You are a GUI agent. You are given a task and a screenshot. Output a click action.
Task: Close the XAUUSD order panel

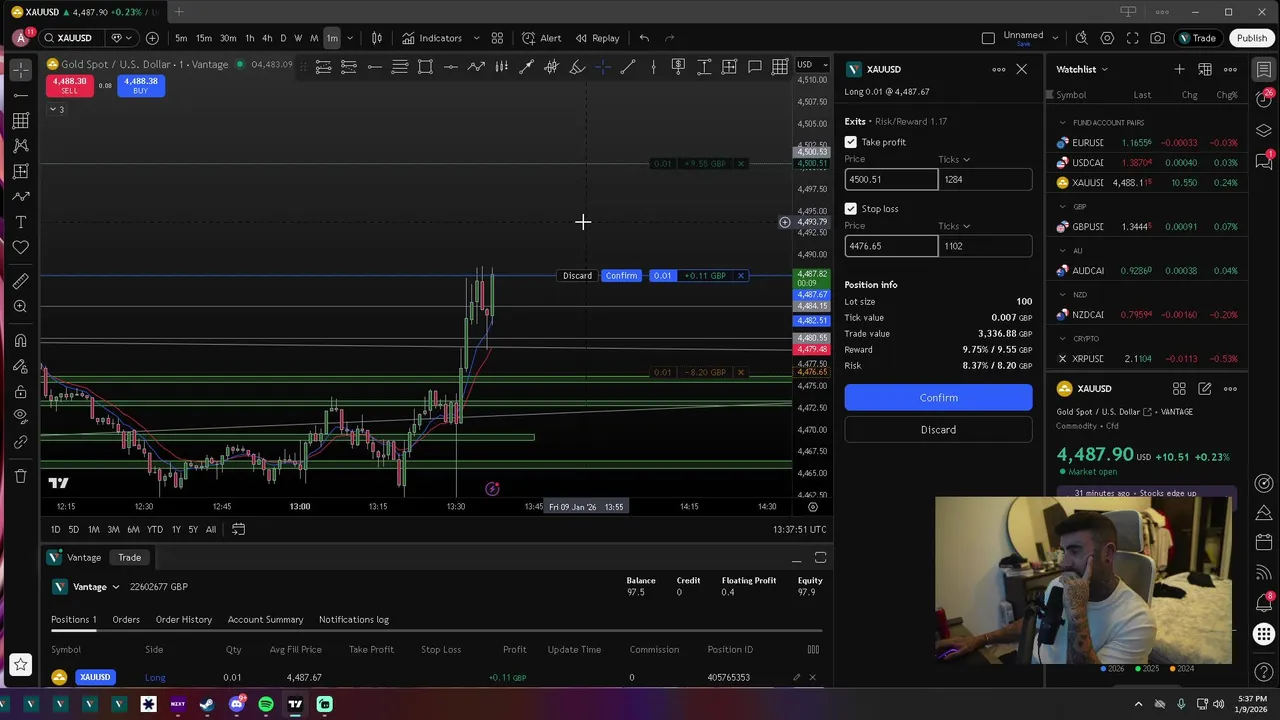point(1021,69)
